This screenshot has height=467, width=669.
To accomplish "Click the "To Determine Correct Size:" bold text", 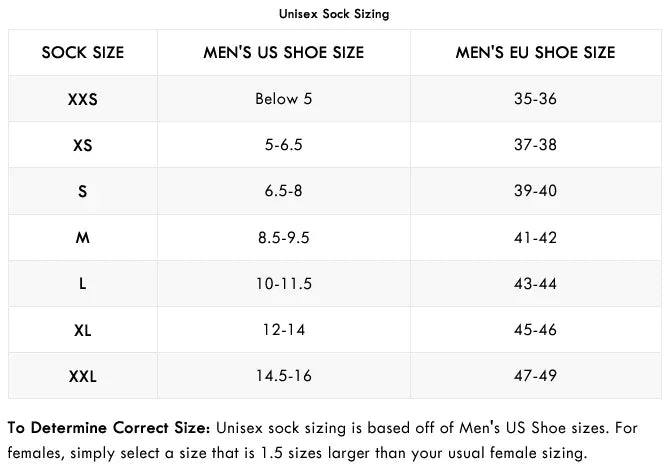I will coord(109,427).
